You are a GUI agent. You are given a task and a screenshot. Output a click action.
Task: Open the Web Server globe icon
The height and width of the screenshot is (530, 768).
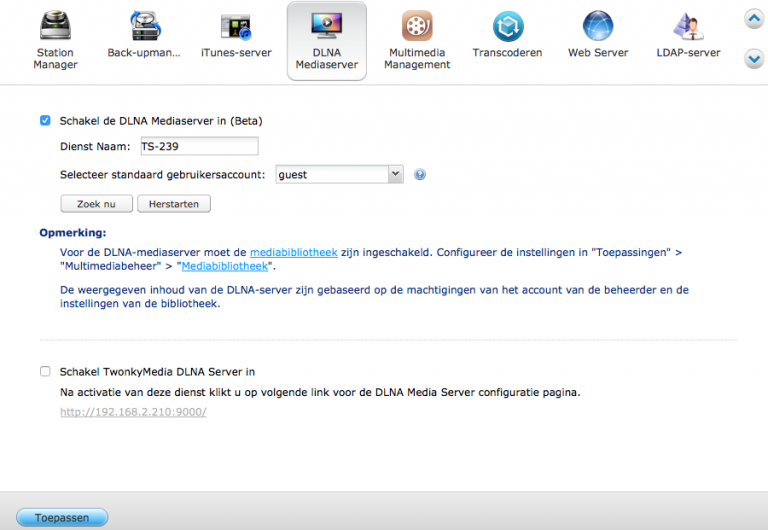(x=598, y=27)
